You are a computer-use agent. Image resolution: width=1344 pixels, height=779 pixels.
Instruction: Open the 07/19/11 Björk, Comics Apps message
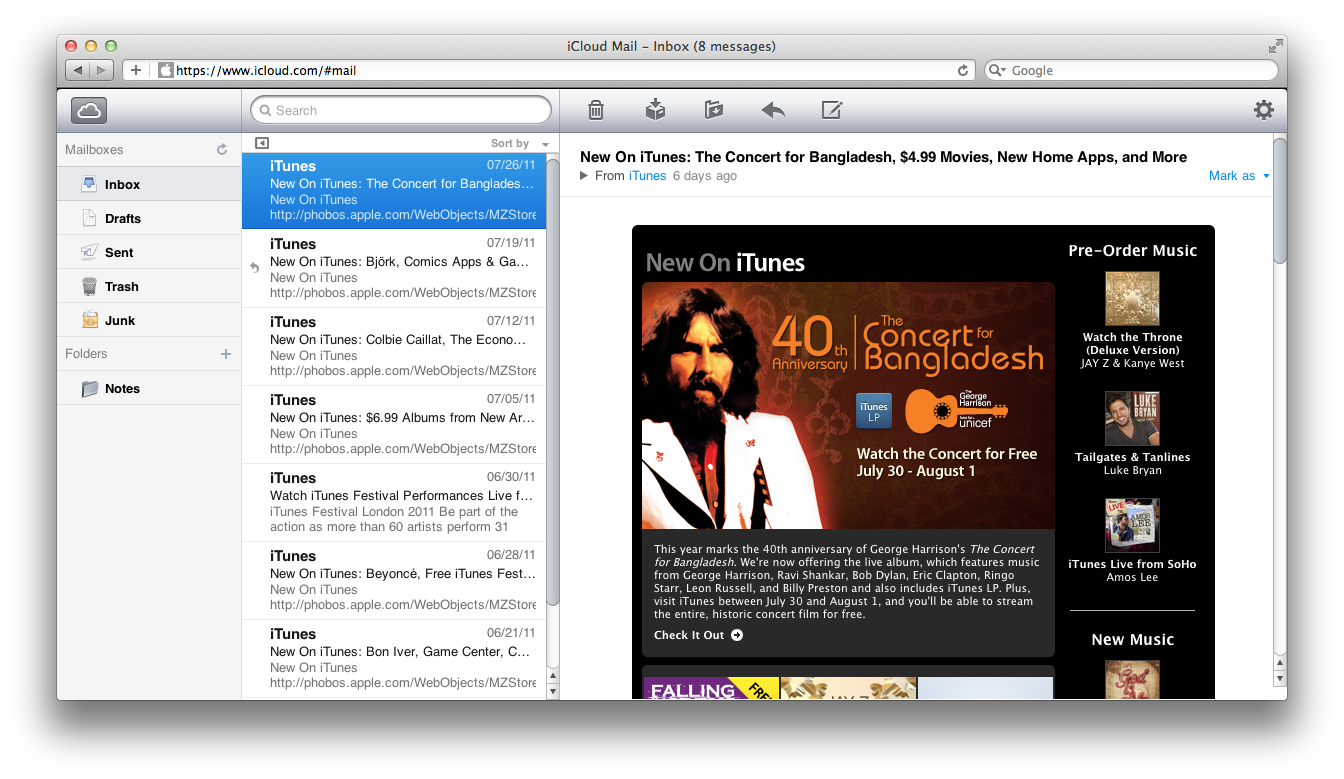pyautogui.click(x=394, y=269)
